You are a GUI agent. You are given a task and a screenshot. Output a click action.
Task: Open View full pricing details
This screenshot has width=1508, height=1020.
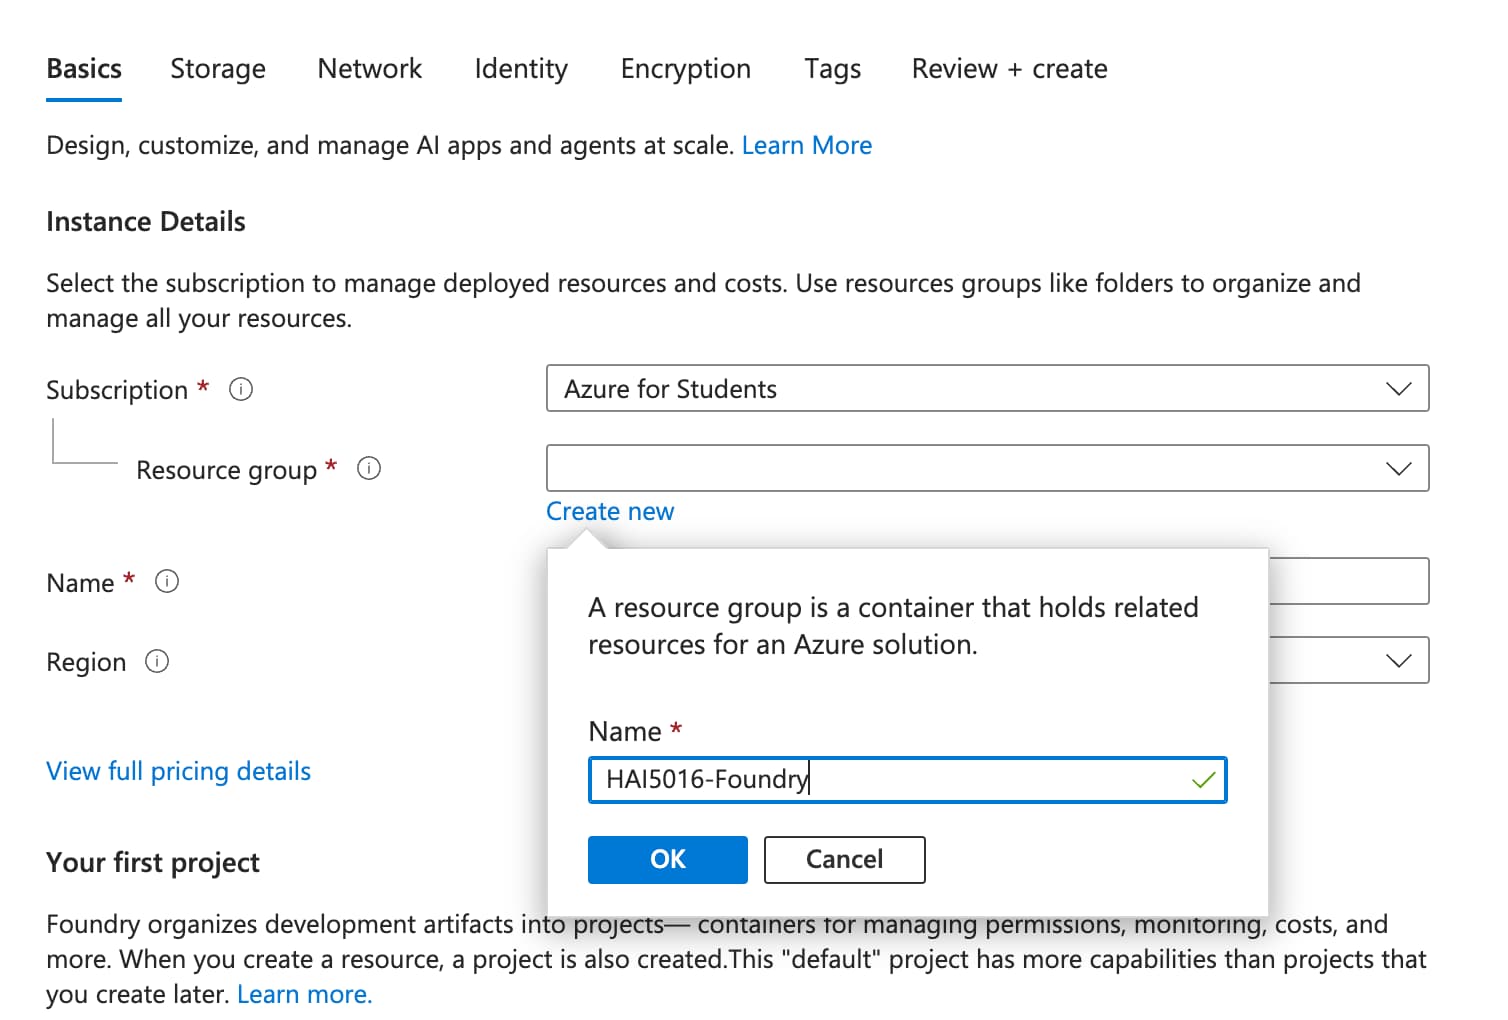click(178, 770)
